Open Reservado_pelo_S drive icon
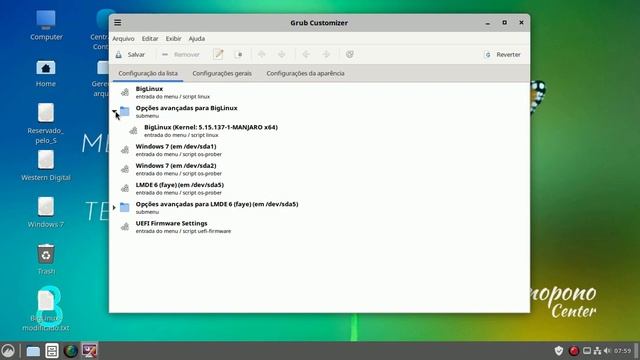The image size is (640, 360). point(46,124)
